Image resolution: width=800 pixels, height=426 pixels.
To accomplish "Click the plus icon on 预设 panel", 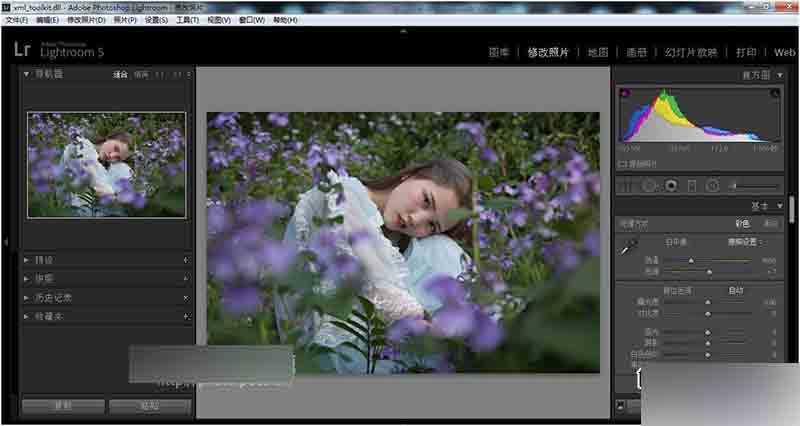I will (186, 260).
